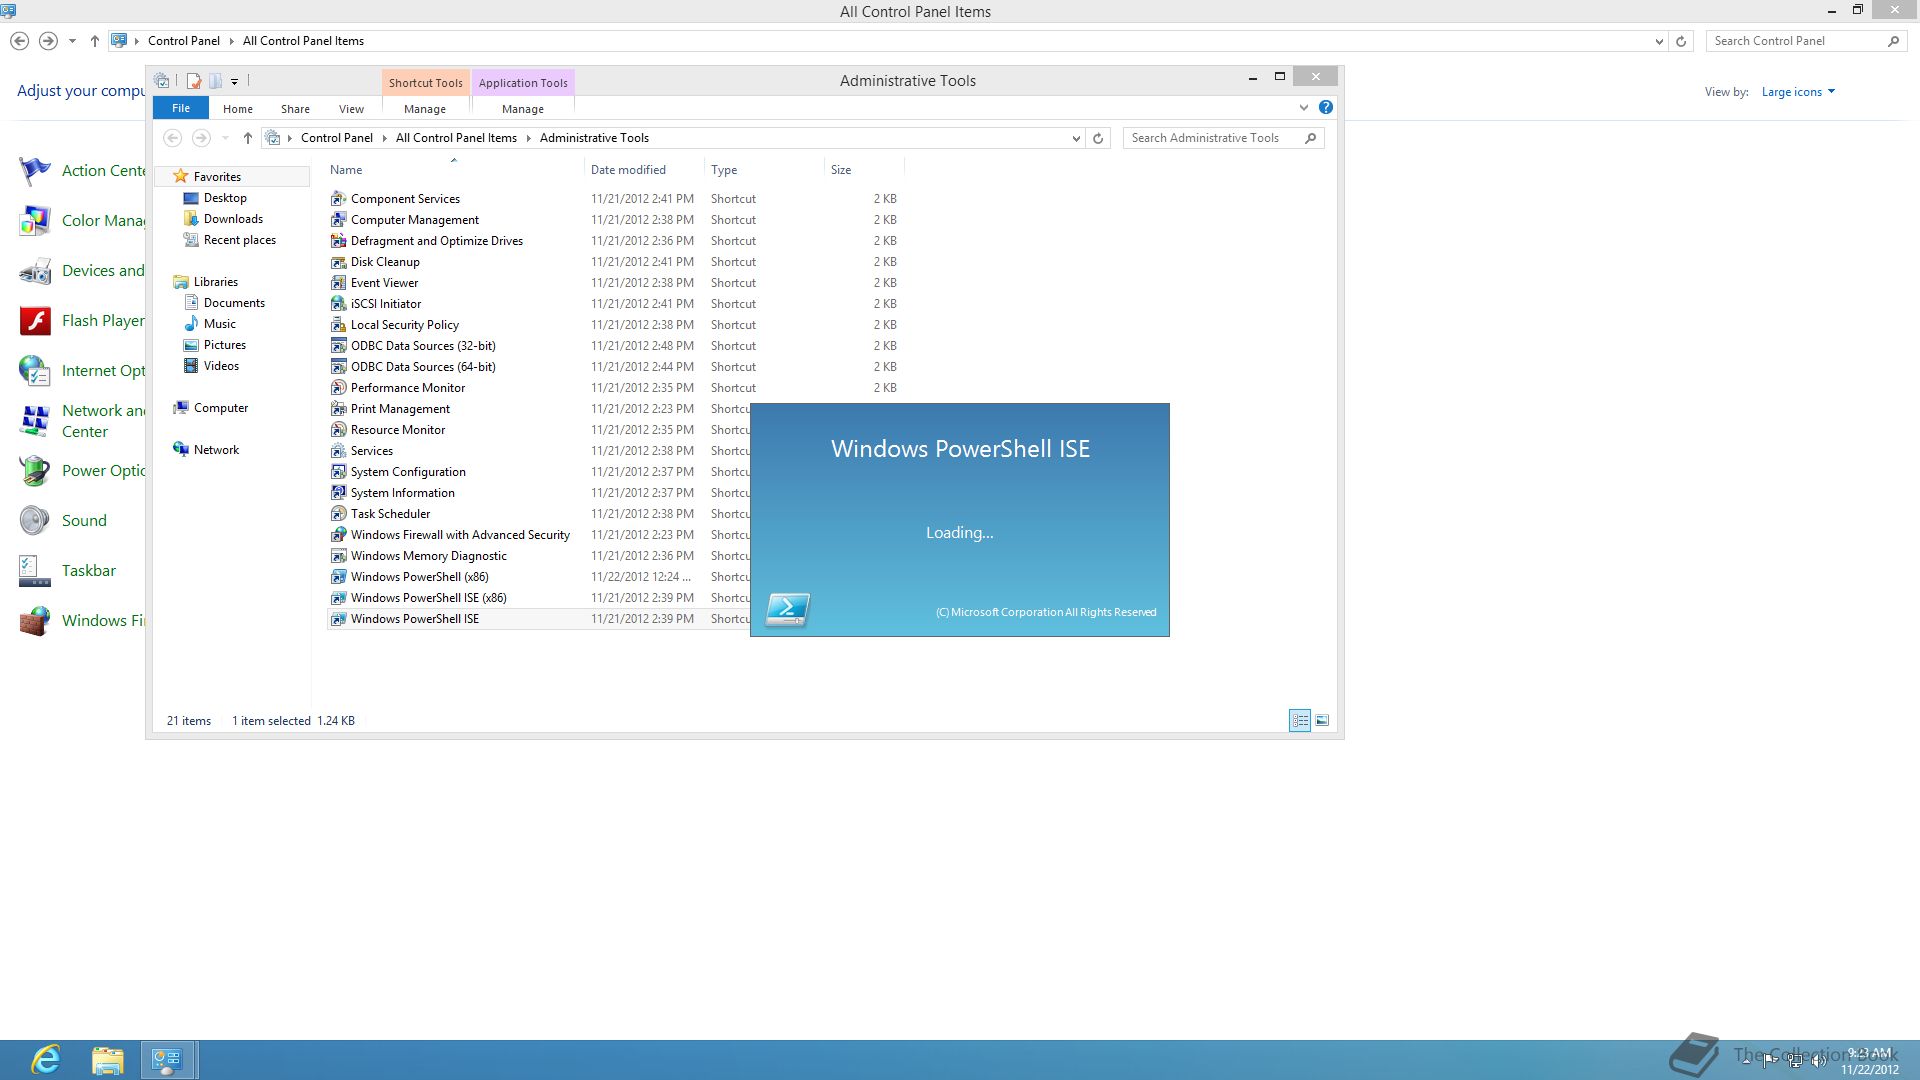
Task: Click the Defragment and Optimize Drives icon
Action: 339,241
